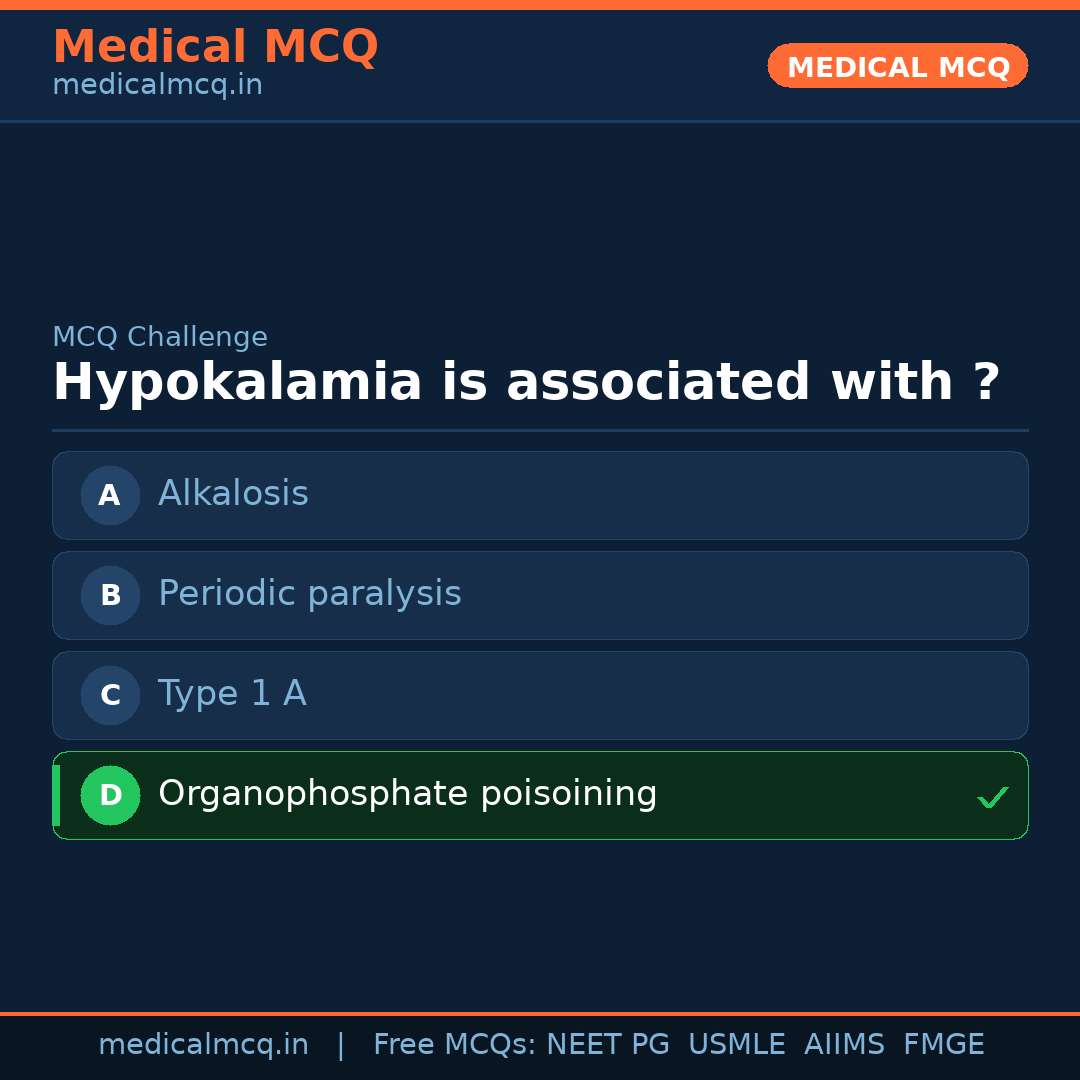Click the orange MEDICAL MCQ badge
The image size is (1080, 1080).
pos(897,66)
